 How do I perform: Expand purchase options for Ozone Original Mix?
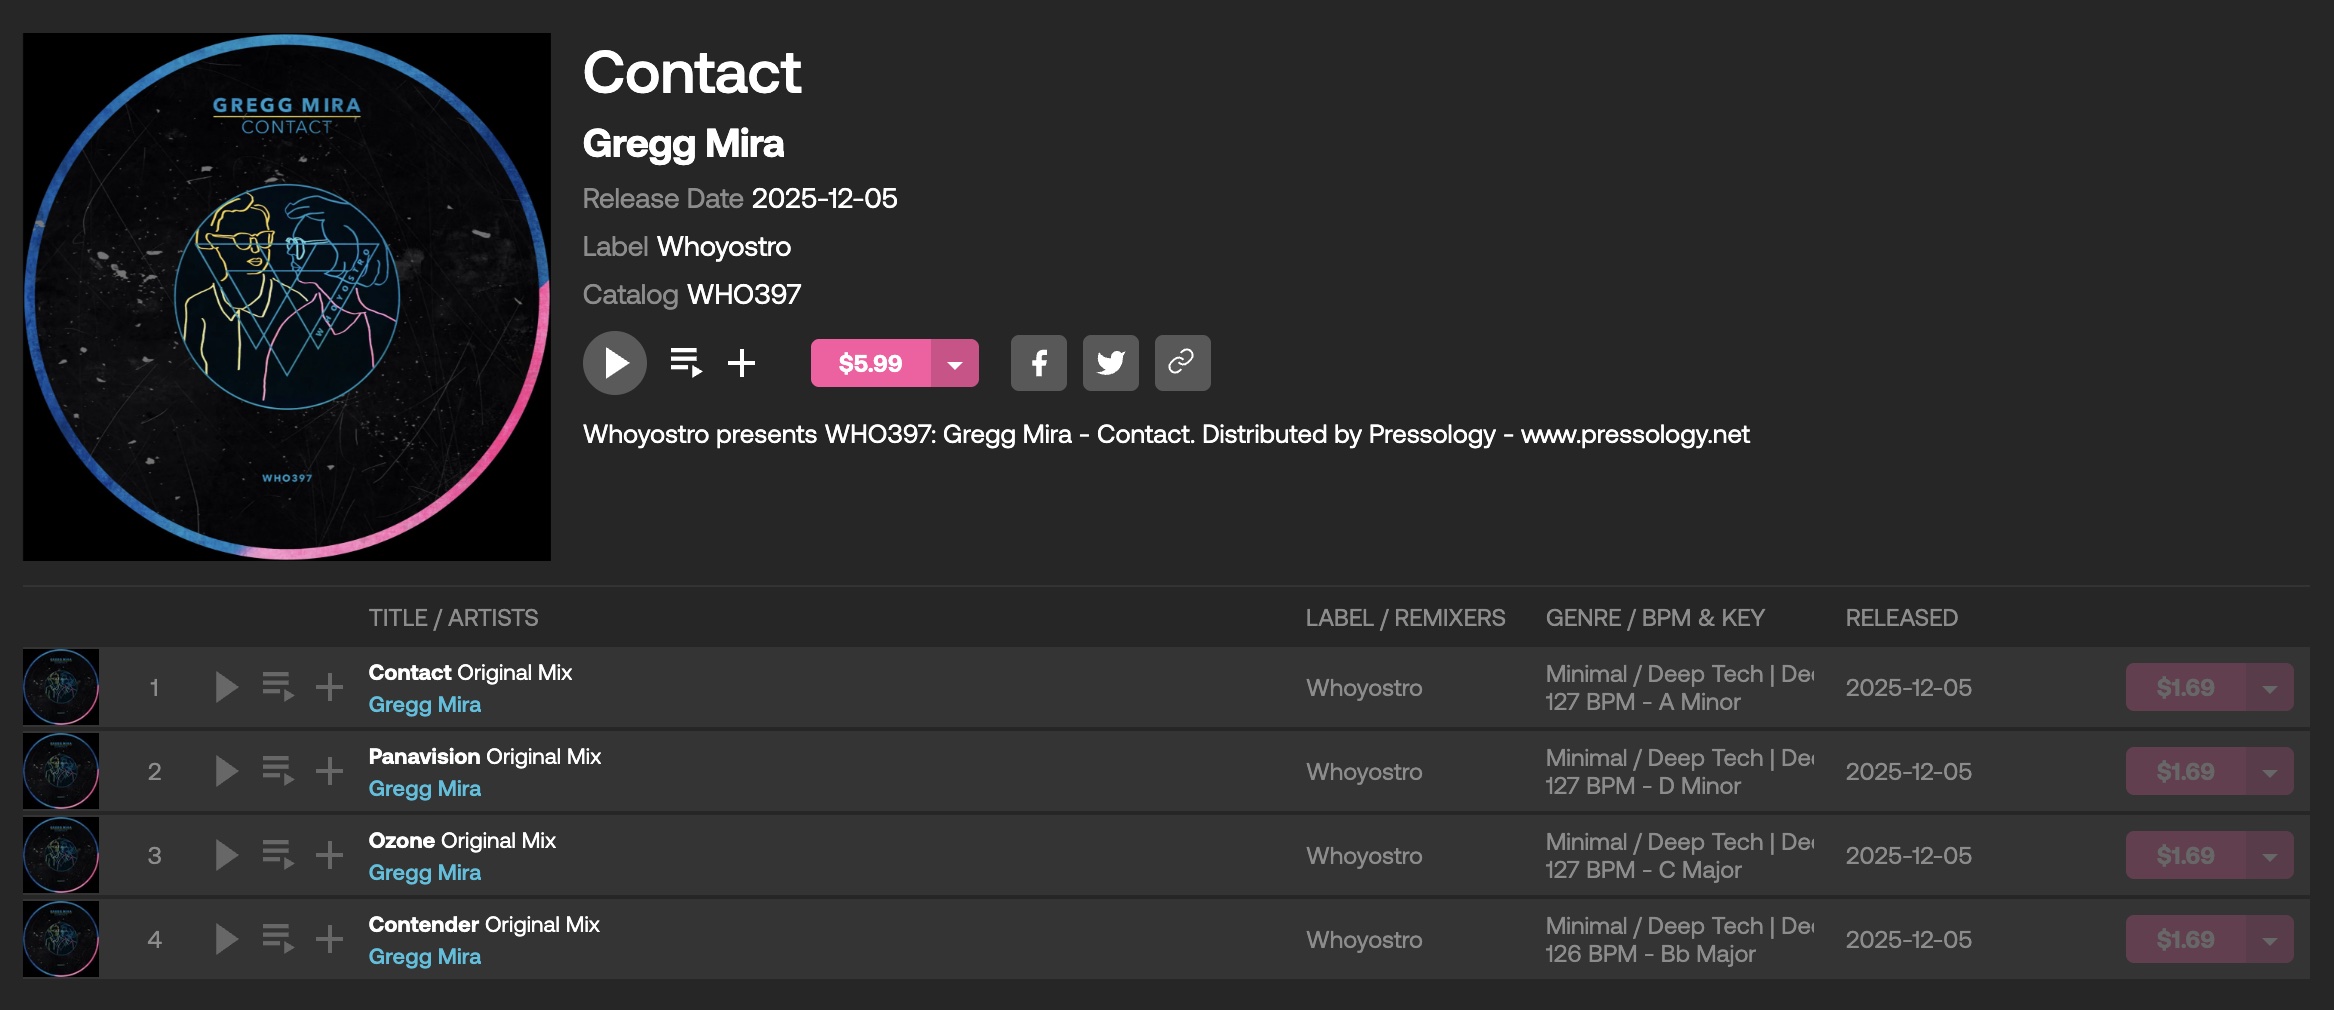[2269, 856]
